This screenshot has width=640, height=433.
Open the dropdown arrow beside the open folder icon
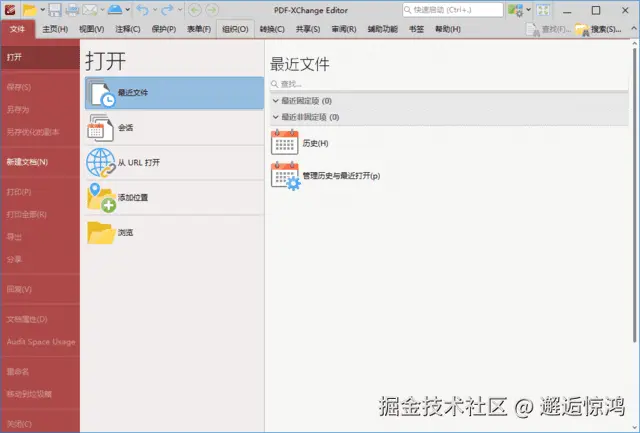tap(42, 10)
